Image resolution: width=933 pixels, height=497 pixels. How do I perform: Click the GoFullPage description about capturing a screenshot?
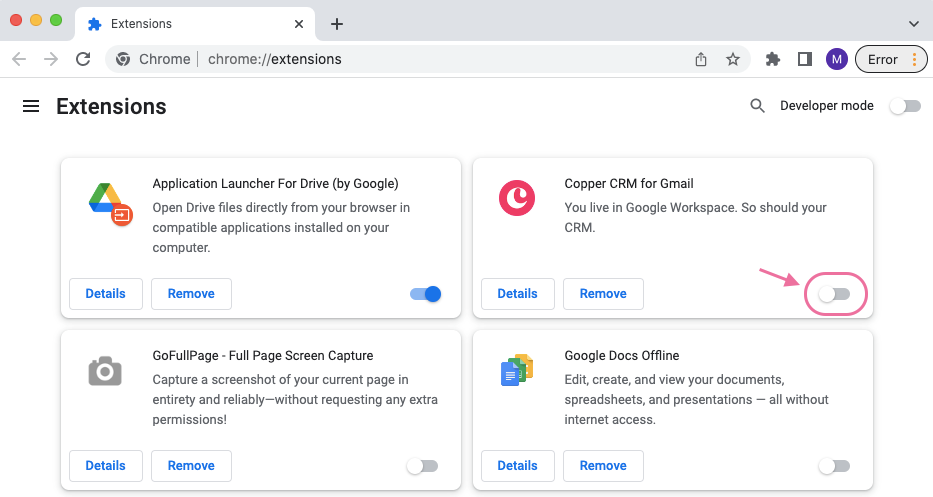tap(295, 399)
